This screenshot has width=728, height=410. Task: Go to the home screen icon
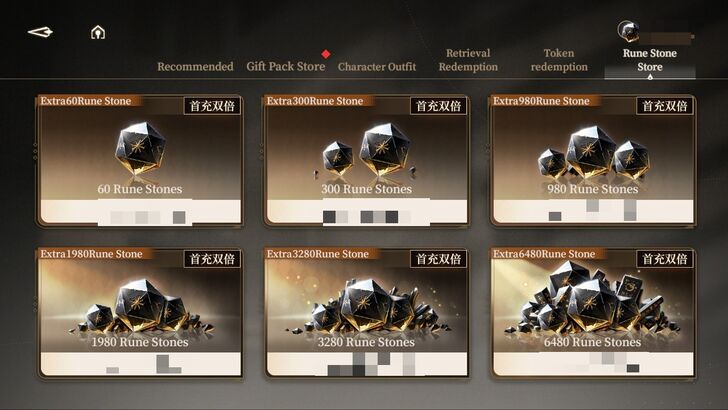pos(98,32)
